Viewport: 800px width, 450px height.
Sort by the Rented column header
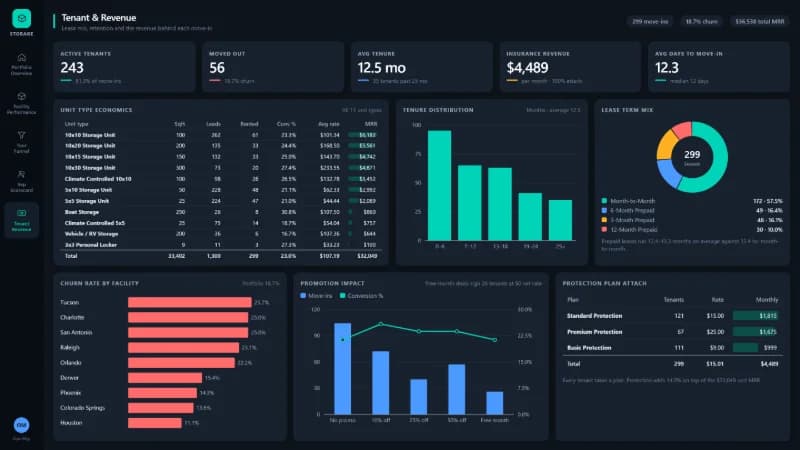point(249,124)
